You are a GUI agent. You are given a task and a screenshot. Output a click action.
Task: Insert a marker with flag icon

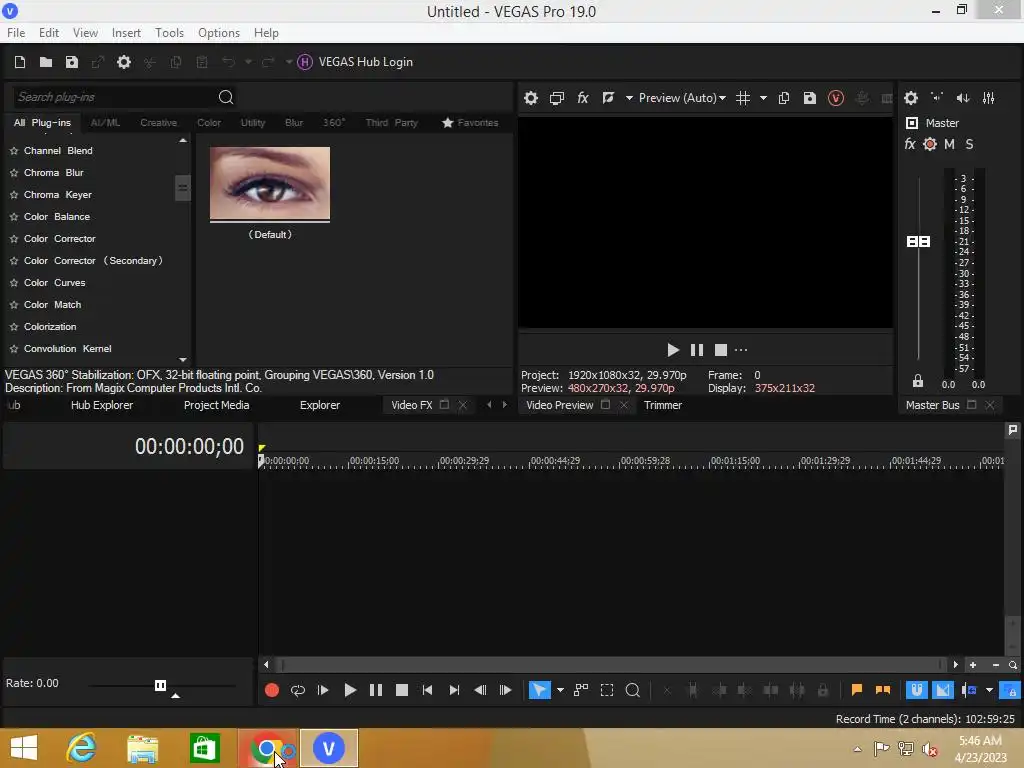857,690
